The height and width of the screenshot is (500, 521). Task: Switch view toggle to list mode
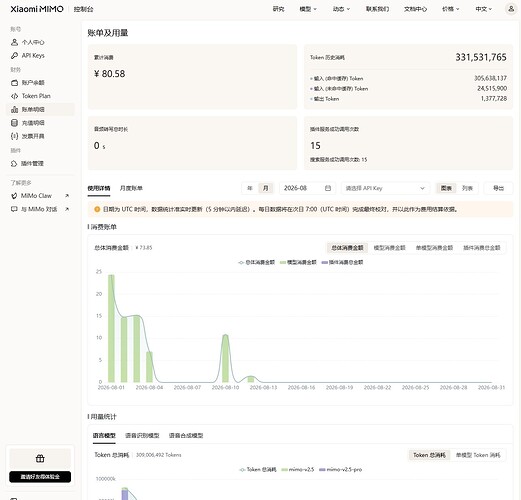tap(467, 188)
